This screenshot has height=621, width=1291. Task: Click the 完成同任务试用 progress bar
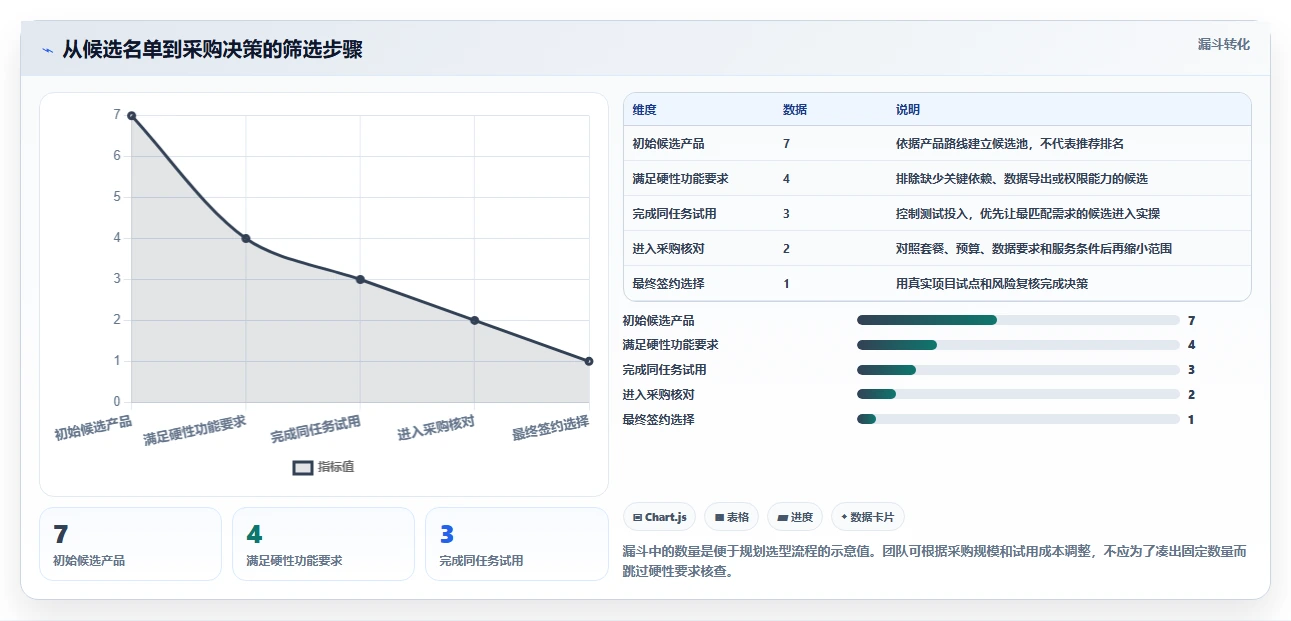click(1018, 370)
